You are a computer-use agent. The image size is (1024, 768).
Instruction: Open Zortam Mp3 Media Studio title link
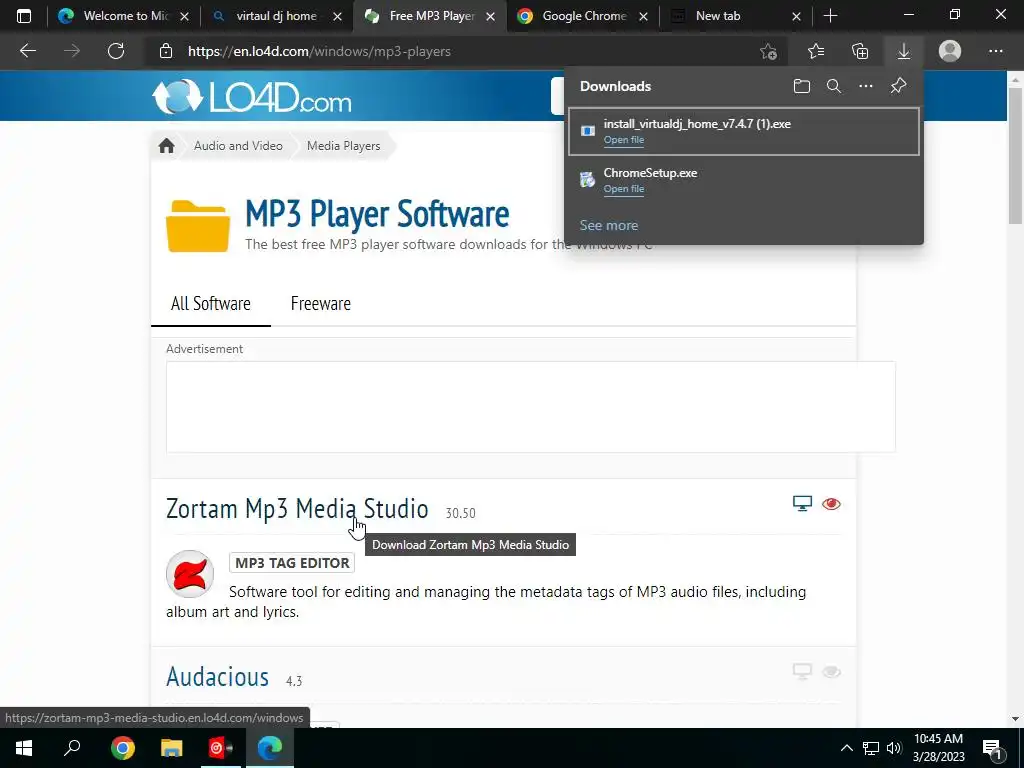(297, 509)
